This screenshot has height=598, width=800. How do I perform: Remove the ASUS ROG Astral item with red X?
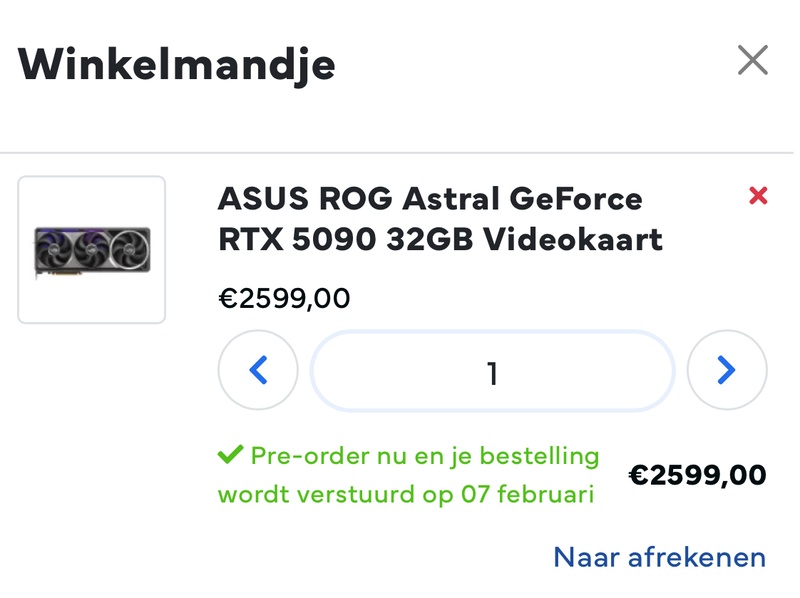coord(758,196)
